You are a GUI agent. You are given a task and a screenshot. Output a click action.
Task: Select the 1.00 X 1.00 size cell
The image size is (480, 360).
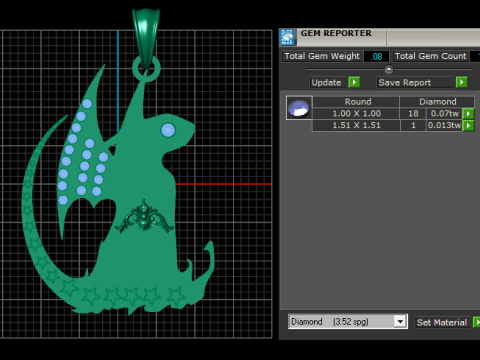coord(356,114)
